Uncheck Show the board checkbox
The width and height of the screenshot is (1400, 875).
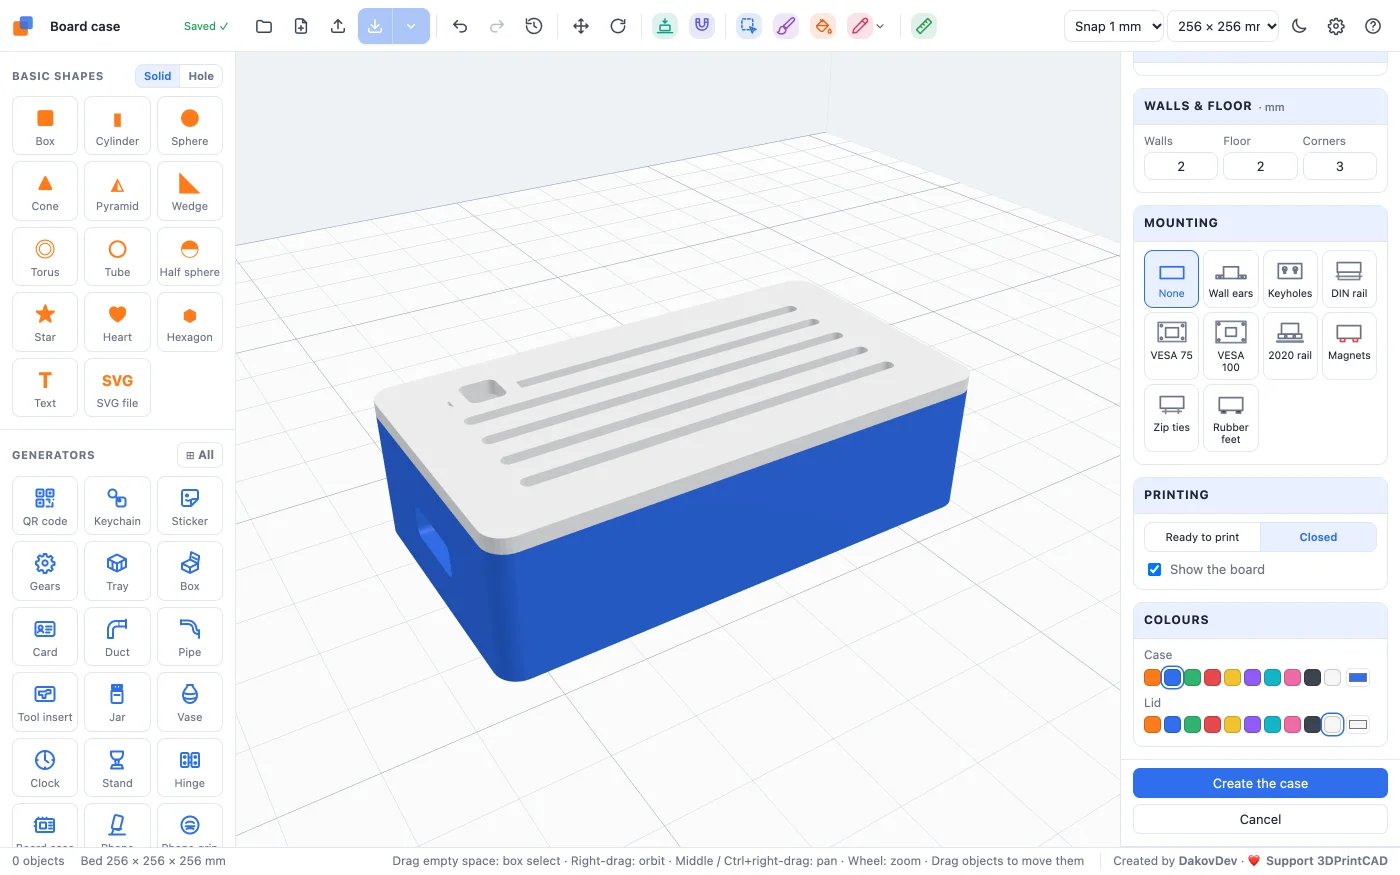tap(1155, 569)
